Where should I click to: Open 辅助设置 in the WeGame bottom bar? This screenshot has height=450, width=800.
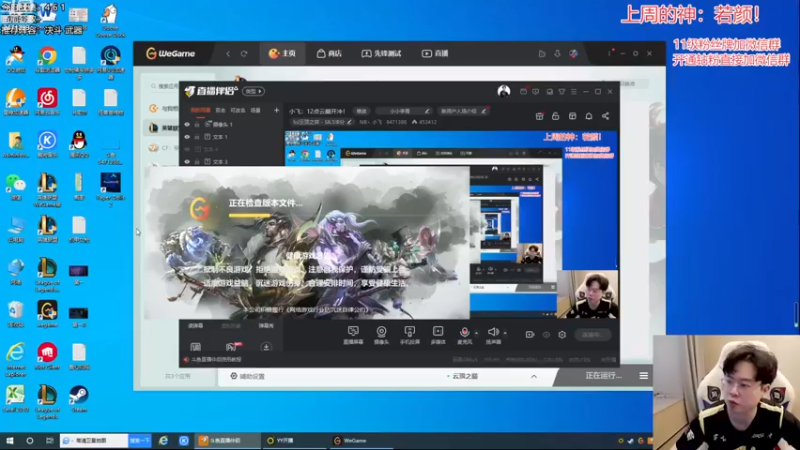[x=247, y=376]
